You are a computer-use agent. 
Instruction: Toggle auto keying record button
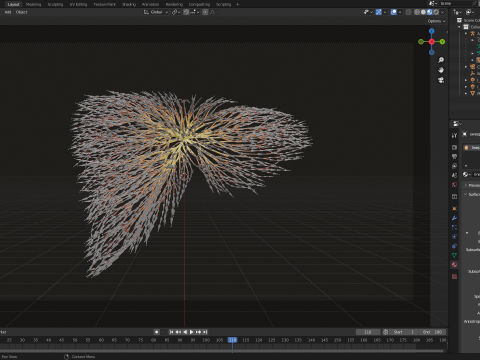point(157,332)
